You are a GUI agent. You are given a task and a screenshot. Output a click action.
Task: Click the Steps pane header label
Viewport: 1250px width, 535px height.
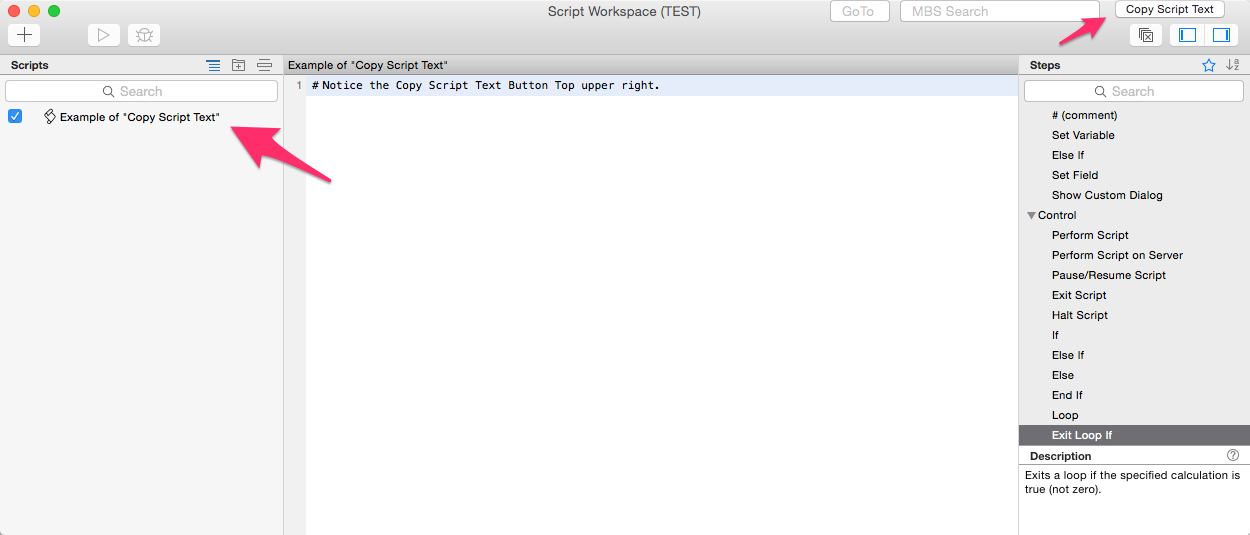(x=1044, y=65)
